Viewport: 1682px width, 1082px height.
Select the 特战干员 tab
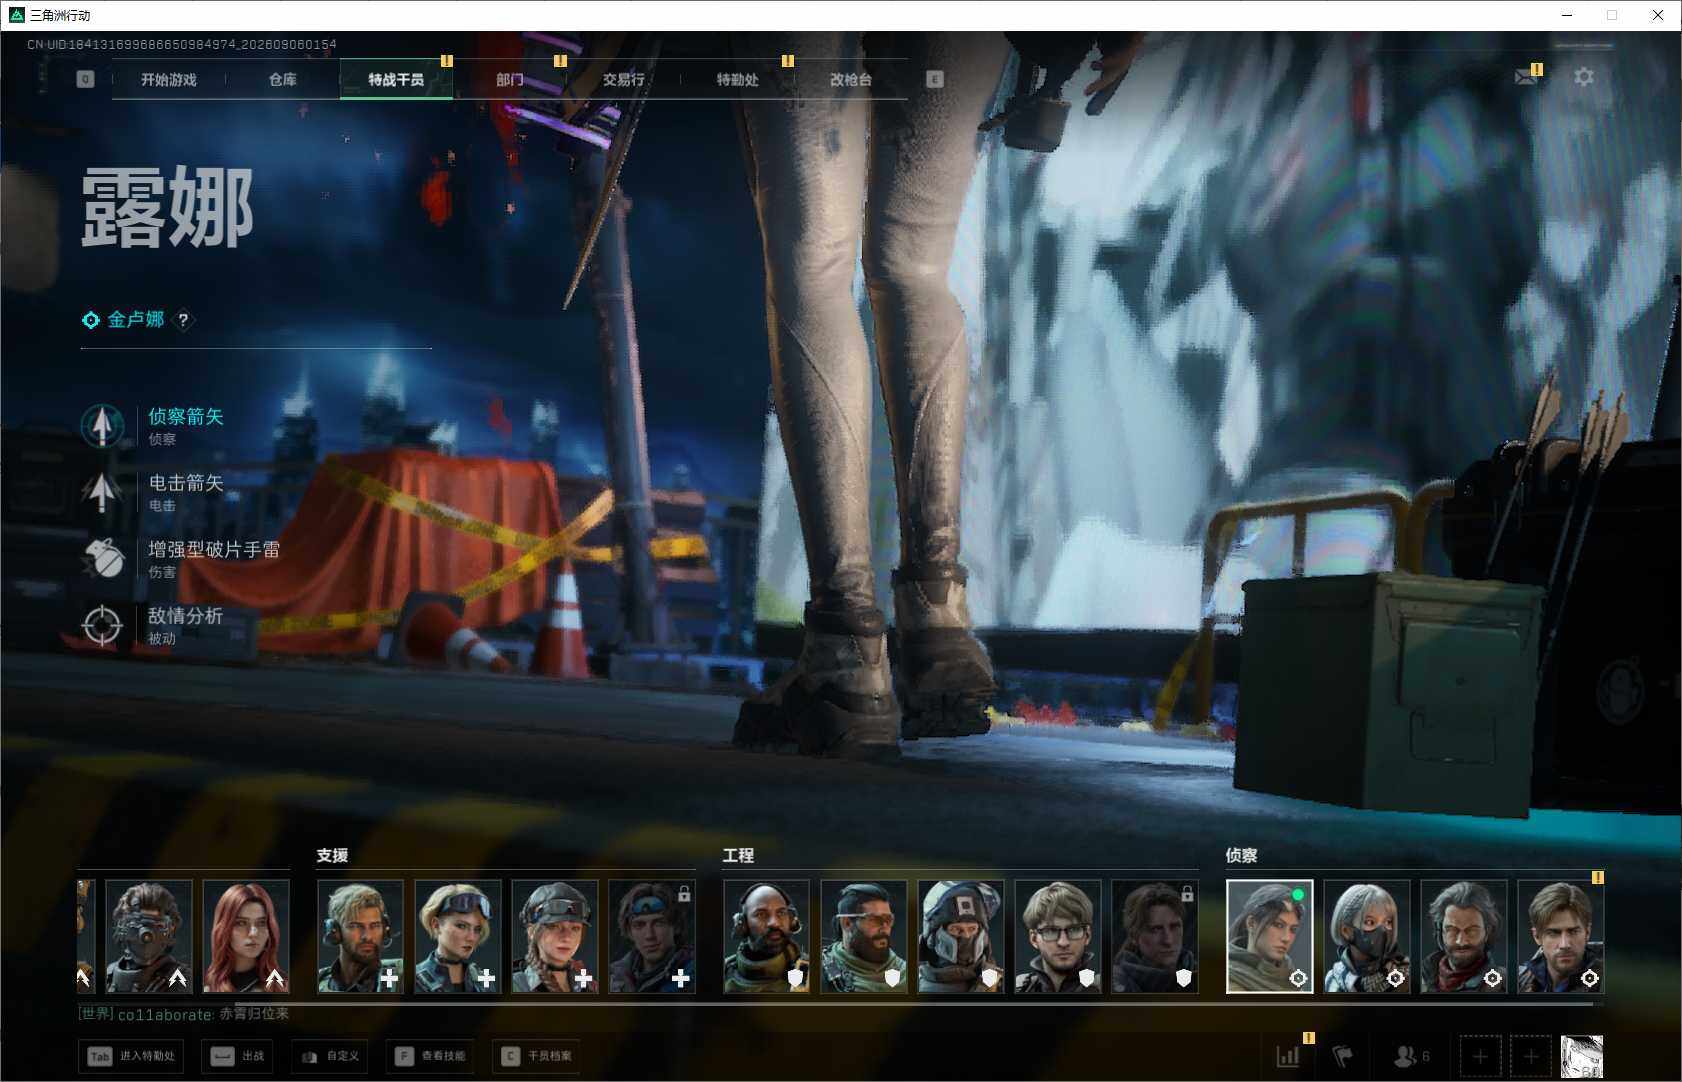pos(396,79)
